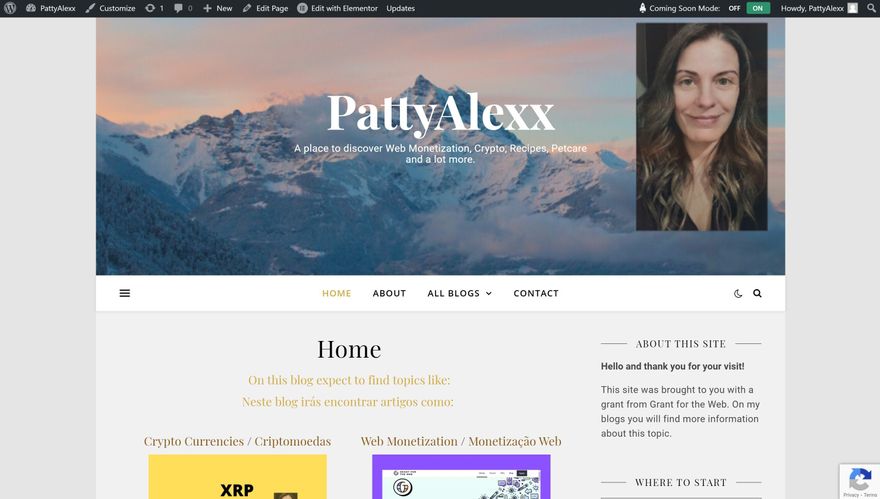
Task: Go to the About menu item
Action: tap(389, 293)
